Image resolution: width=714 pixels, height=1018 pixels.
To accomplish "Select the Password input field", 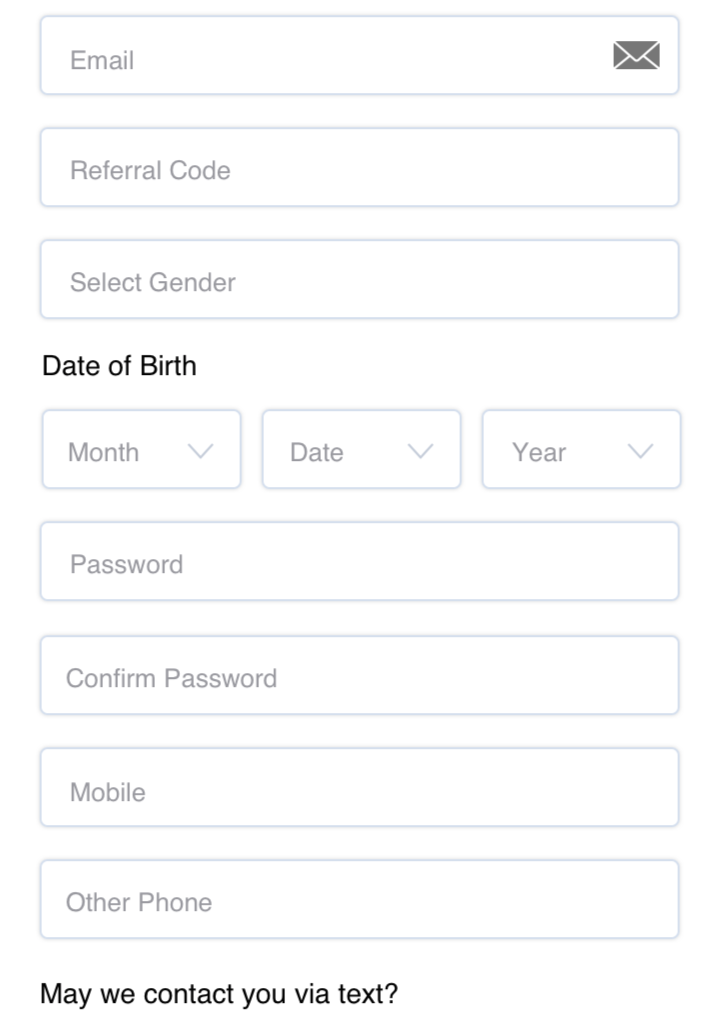I will point(360,561).
